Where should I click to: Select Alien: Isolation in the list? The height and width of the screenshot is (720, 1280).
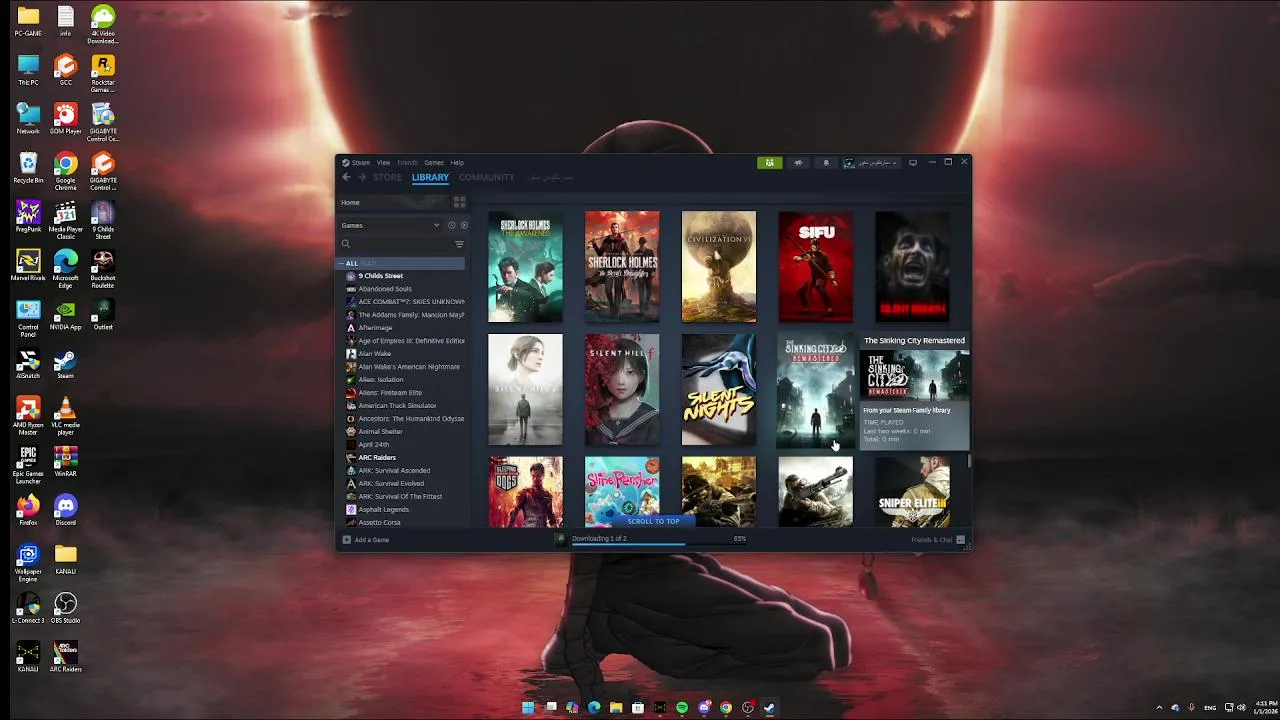pyautogui.click(x=381, y=379)
